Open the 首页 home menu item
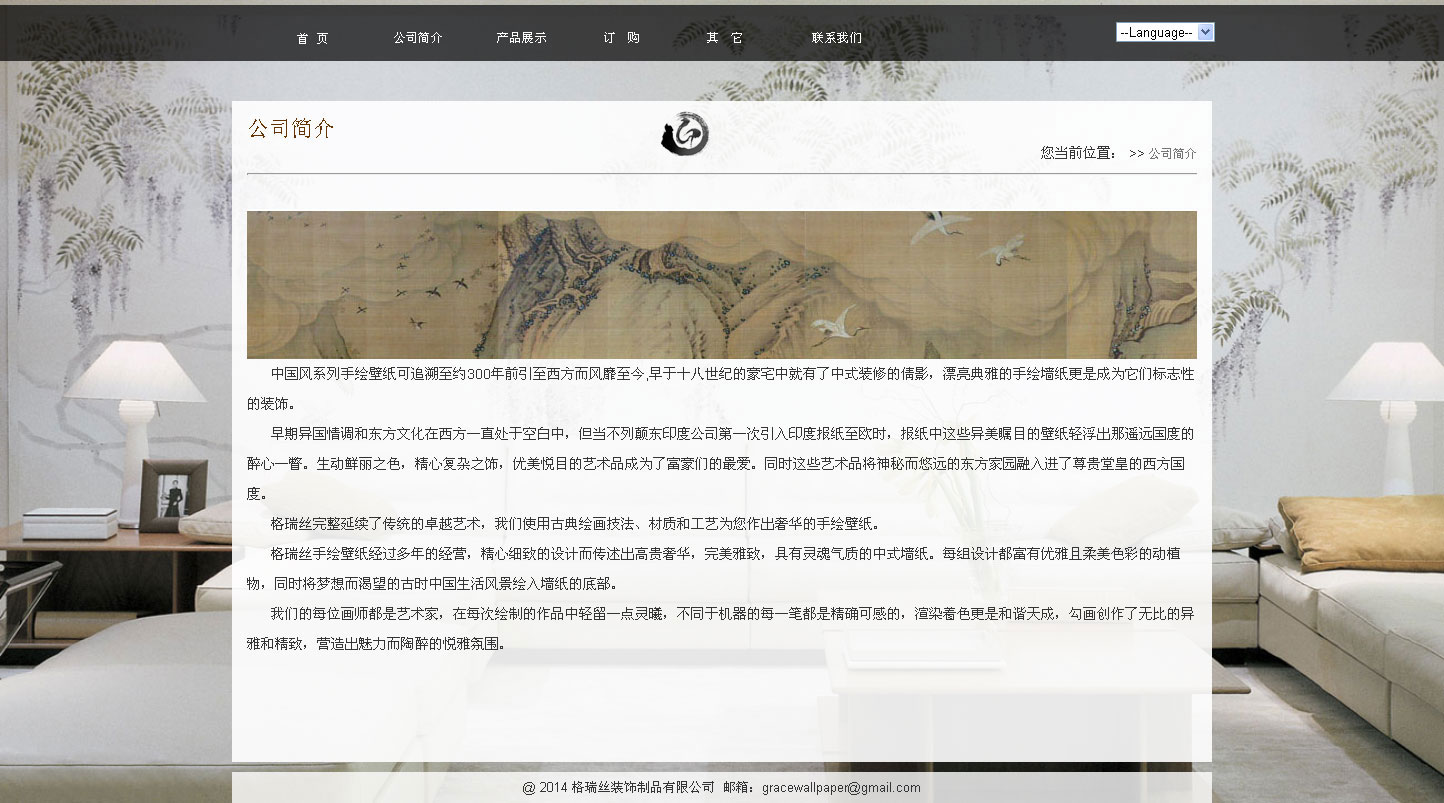The width and height of the screenshot is (1444, 803). 312,38
